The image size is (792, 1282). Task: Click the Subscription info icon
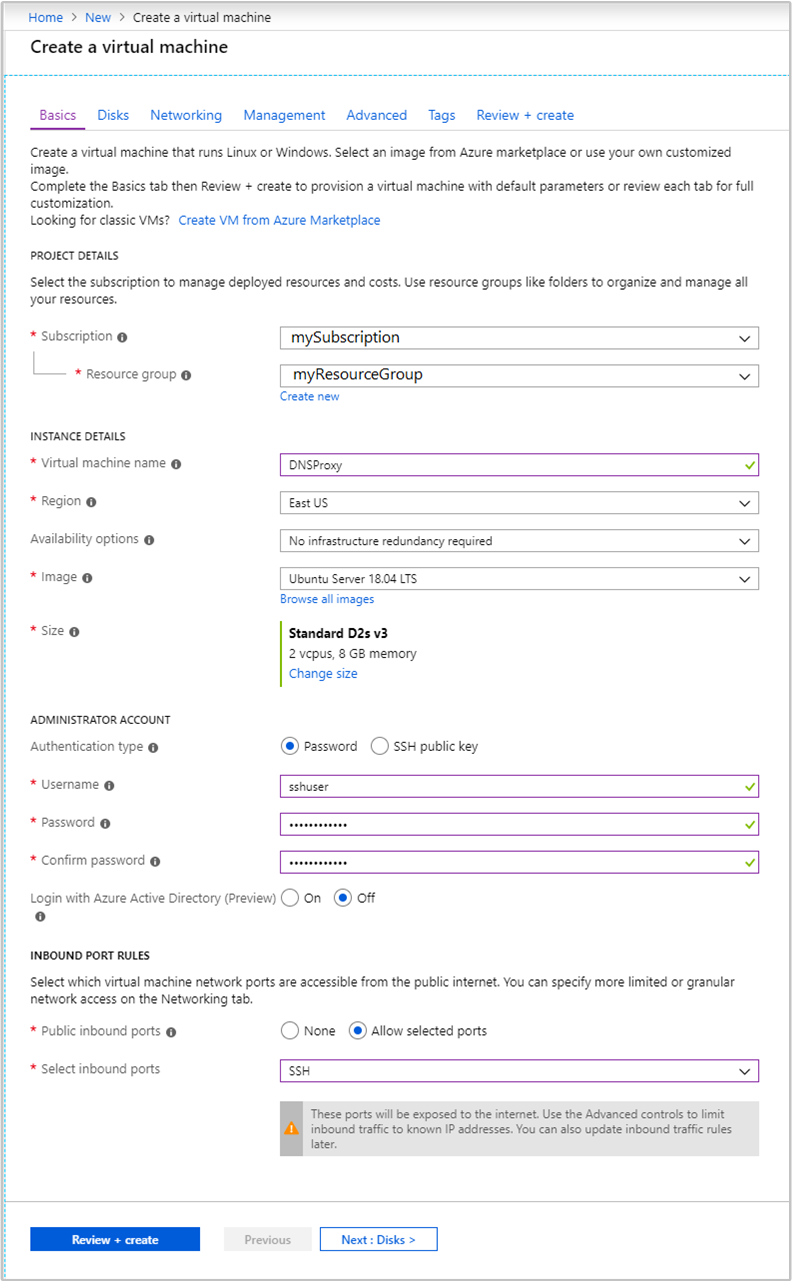tap(123, 337)
